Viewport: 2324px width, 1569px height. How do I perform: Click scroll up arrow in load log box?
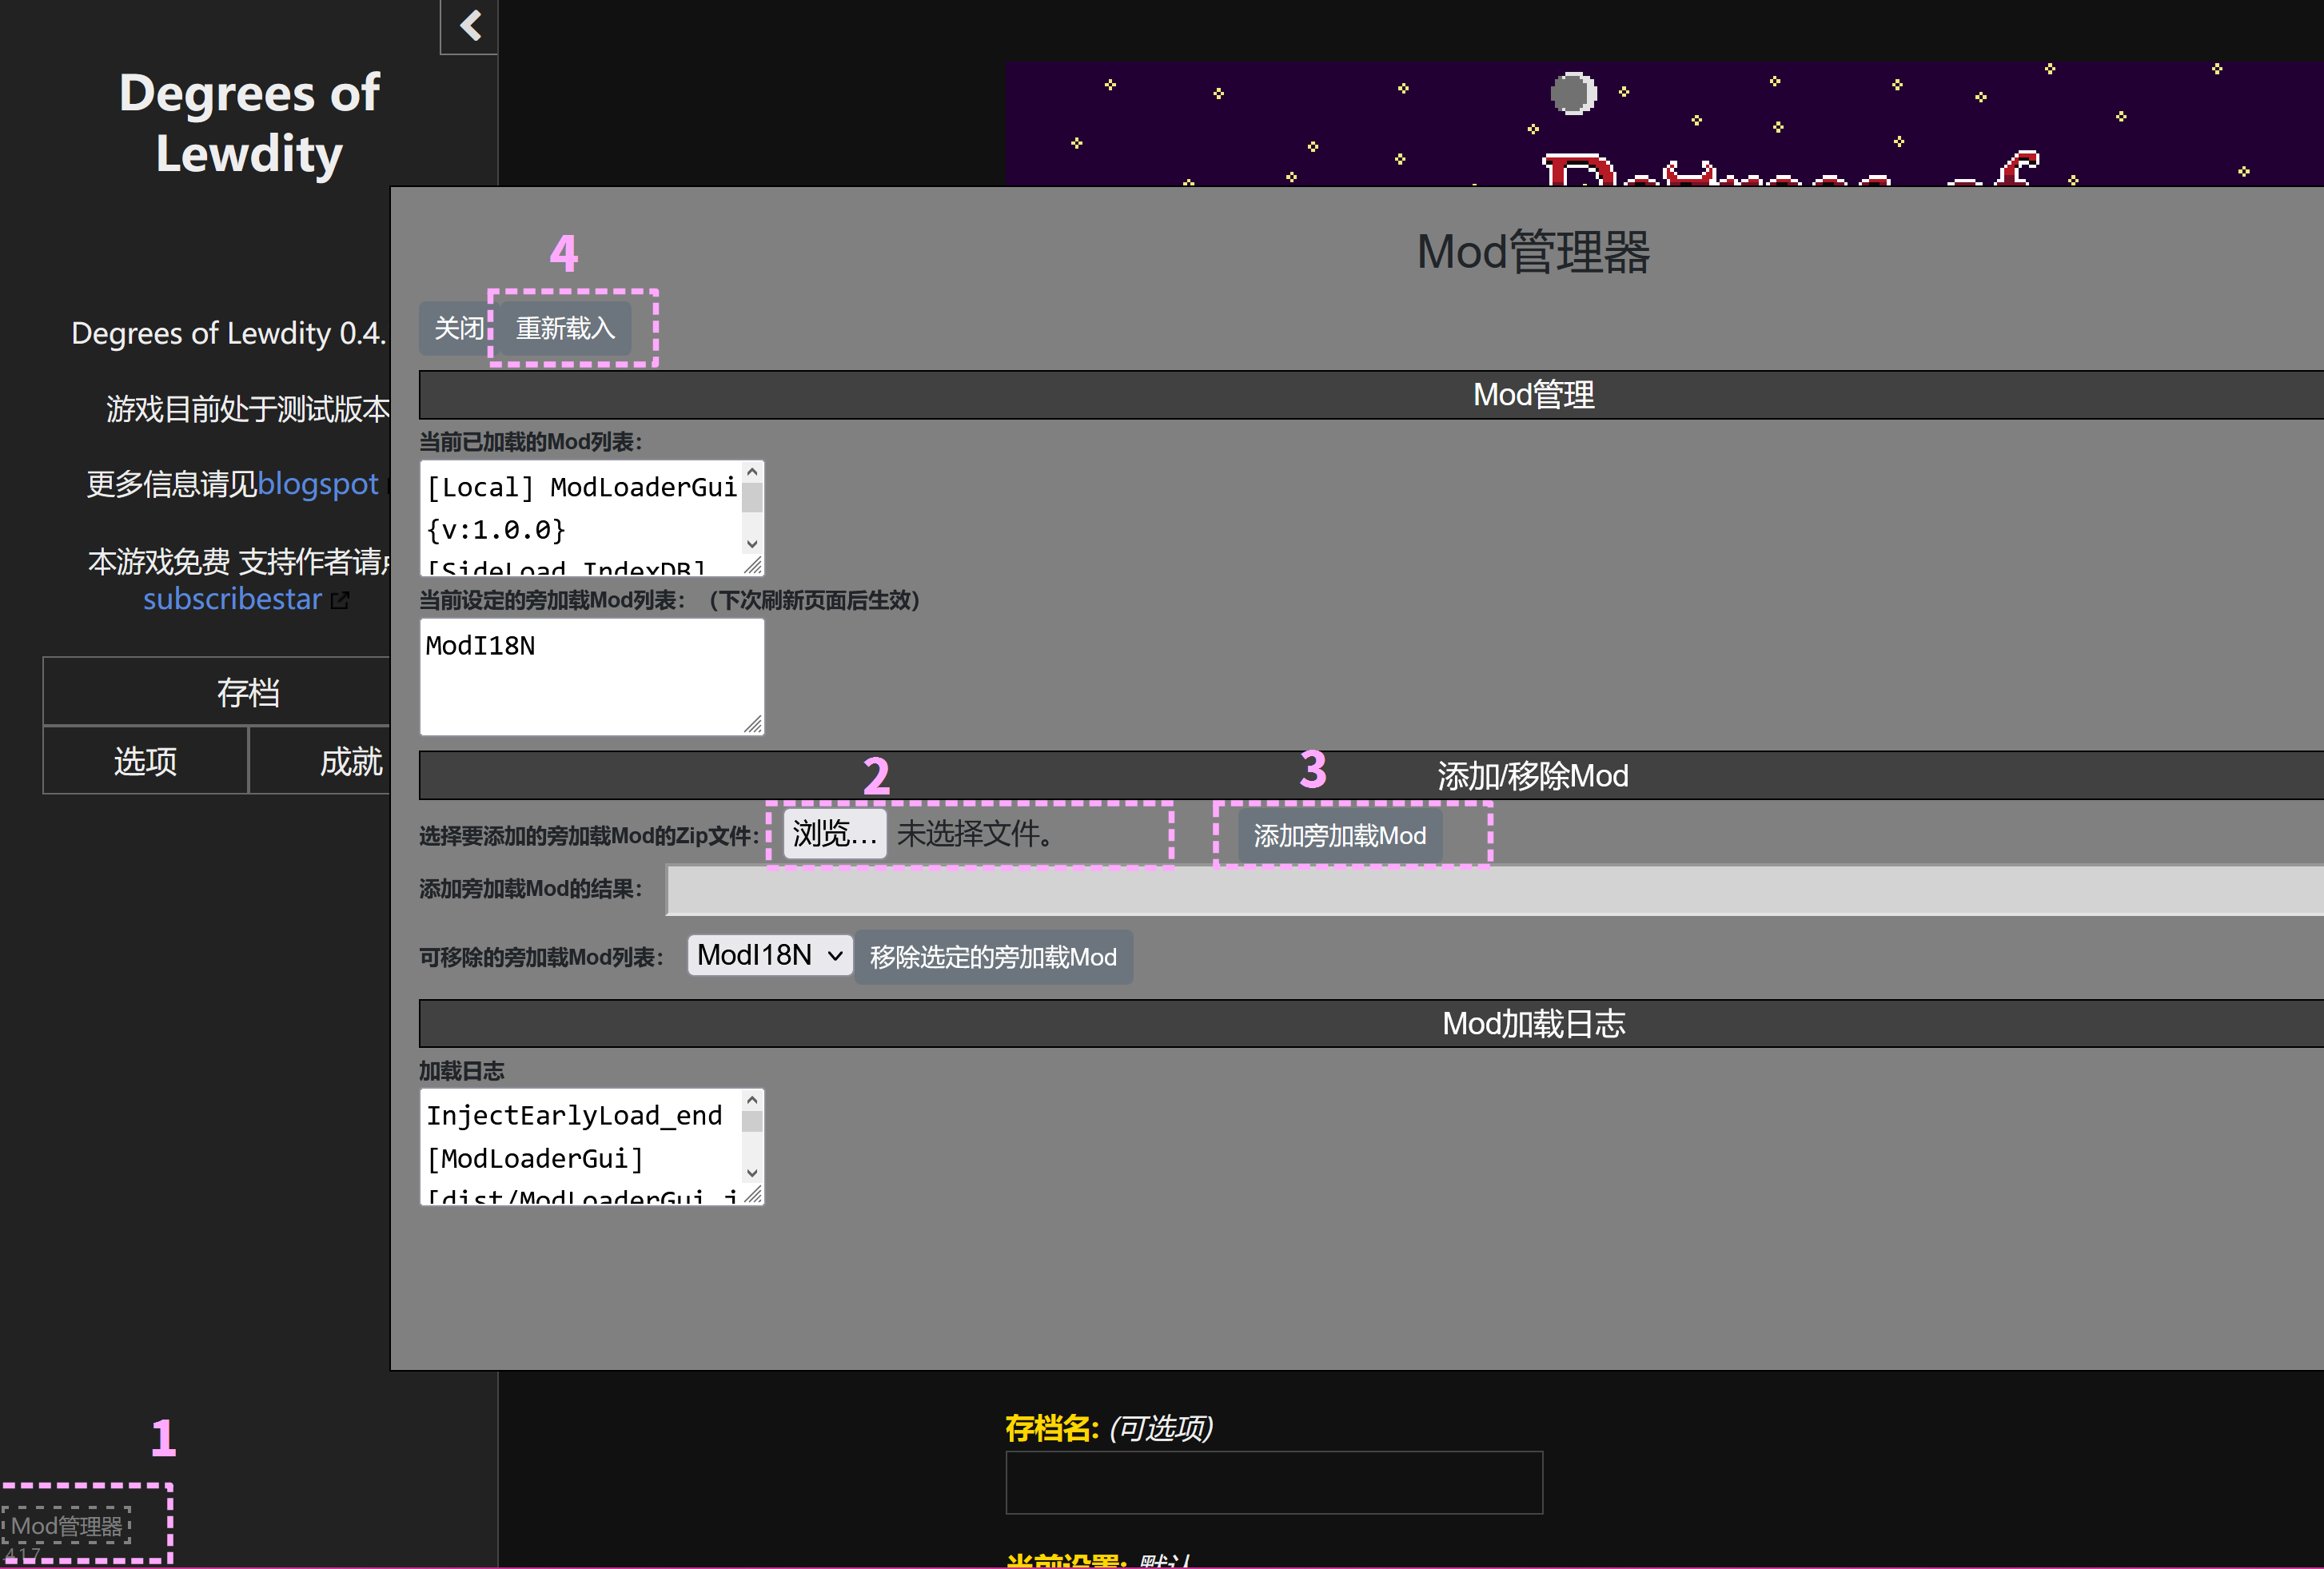point(752,1100)
